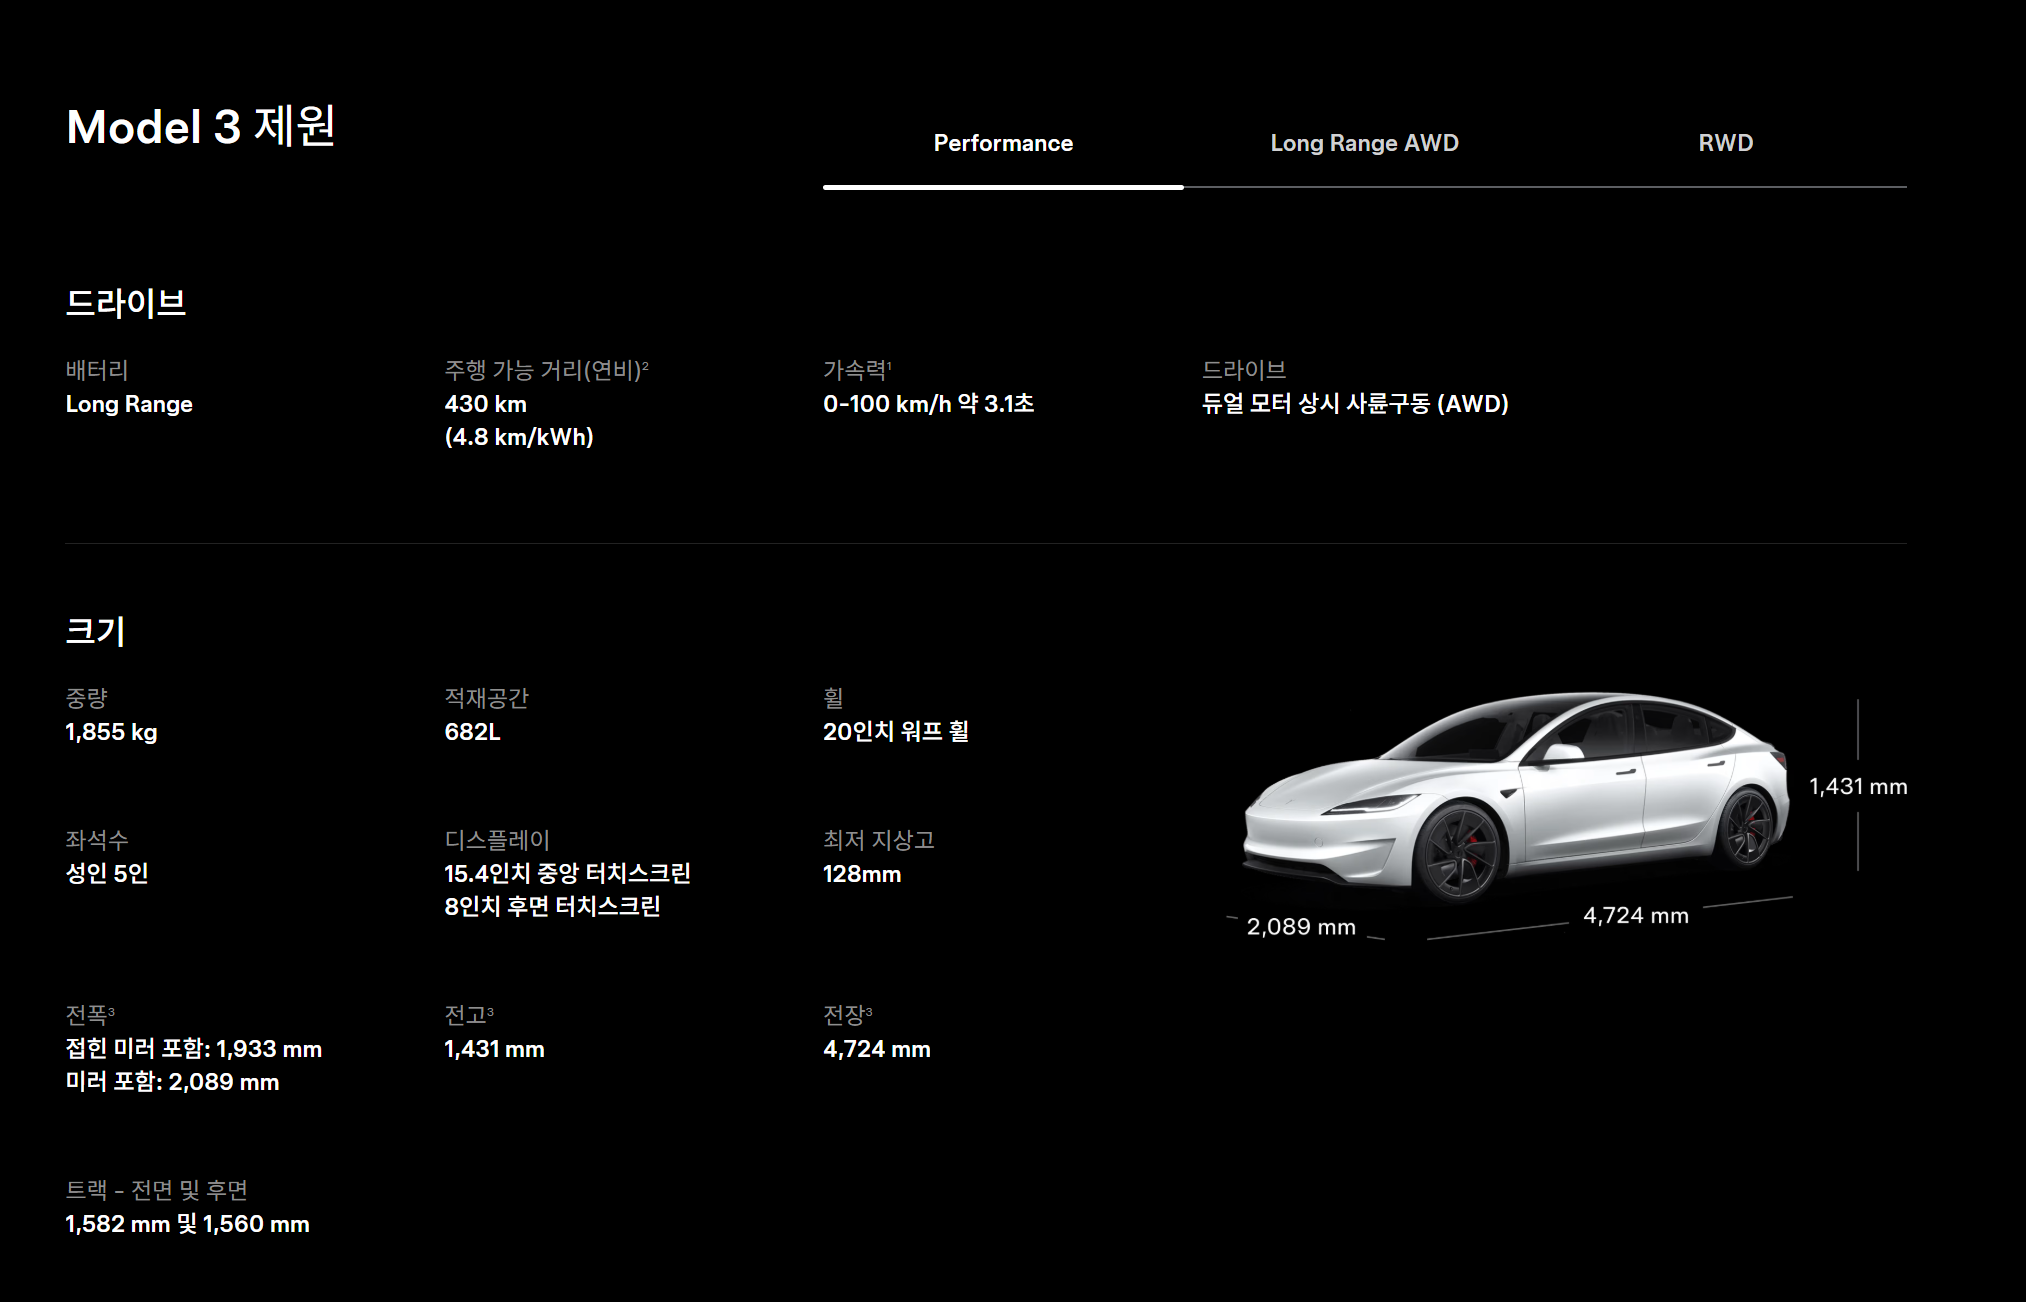Click '8인치 후면 터치스크린' text
Viewport: 2026px width, 1302px height.
(552, 907)
